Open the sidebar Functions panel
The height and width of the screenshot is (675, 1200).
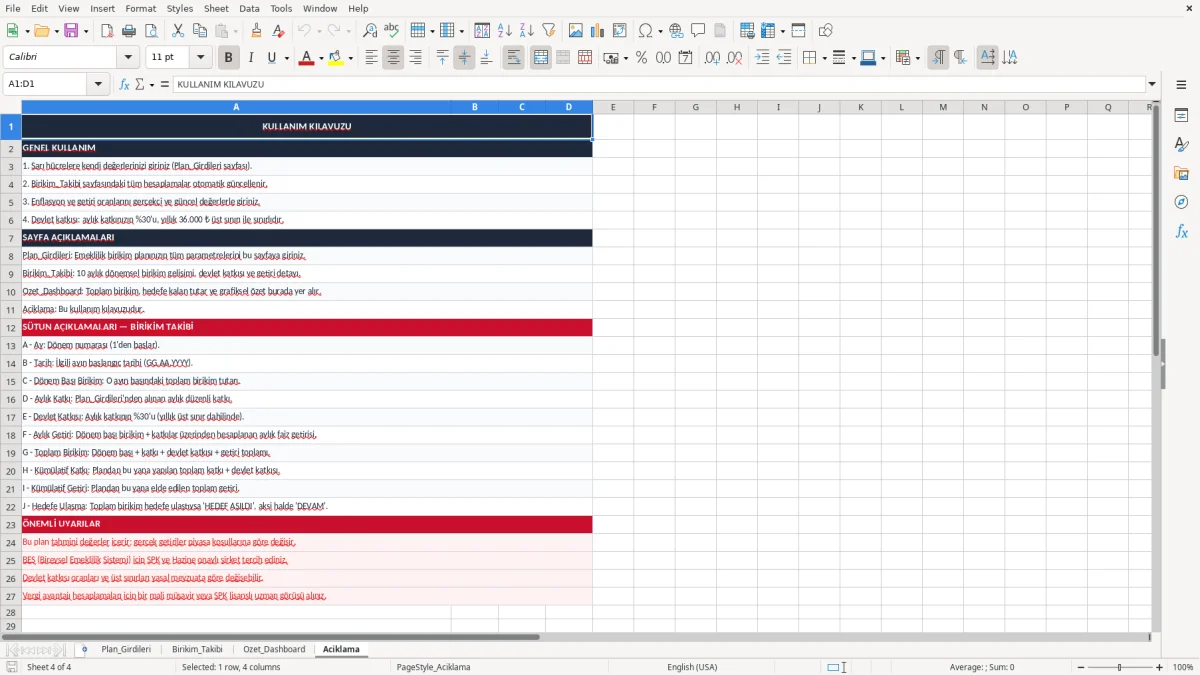point(1181,231)
